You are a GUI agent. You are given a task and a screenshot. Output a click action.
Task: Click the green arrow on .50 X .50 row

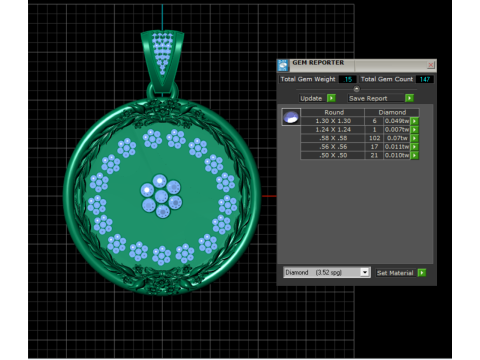[414, 156]
